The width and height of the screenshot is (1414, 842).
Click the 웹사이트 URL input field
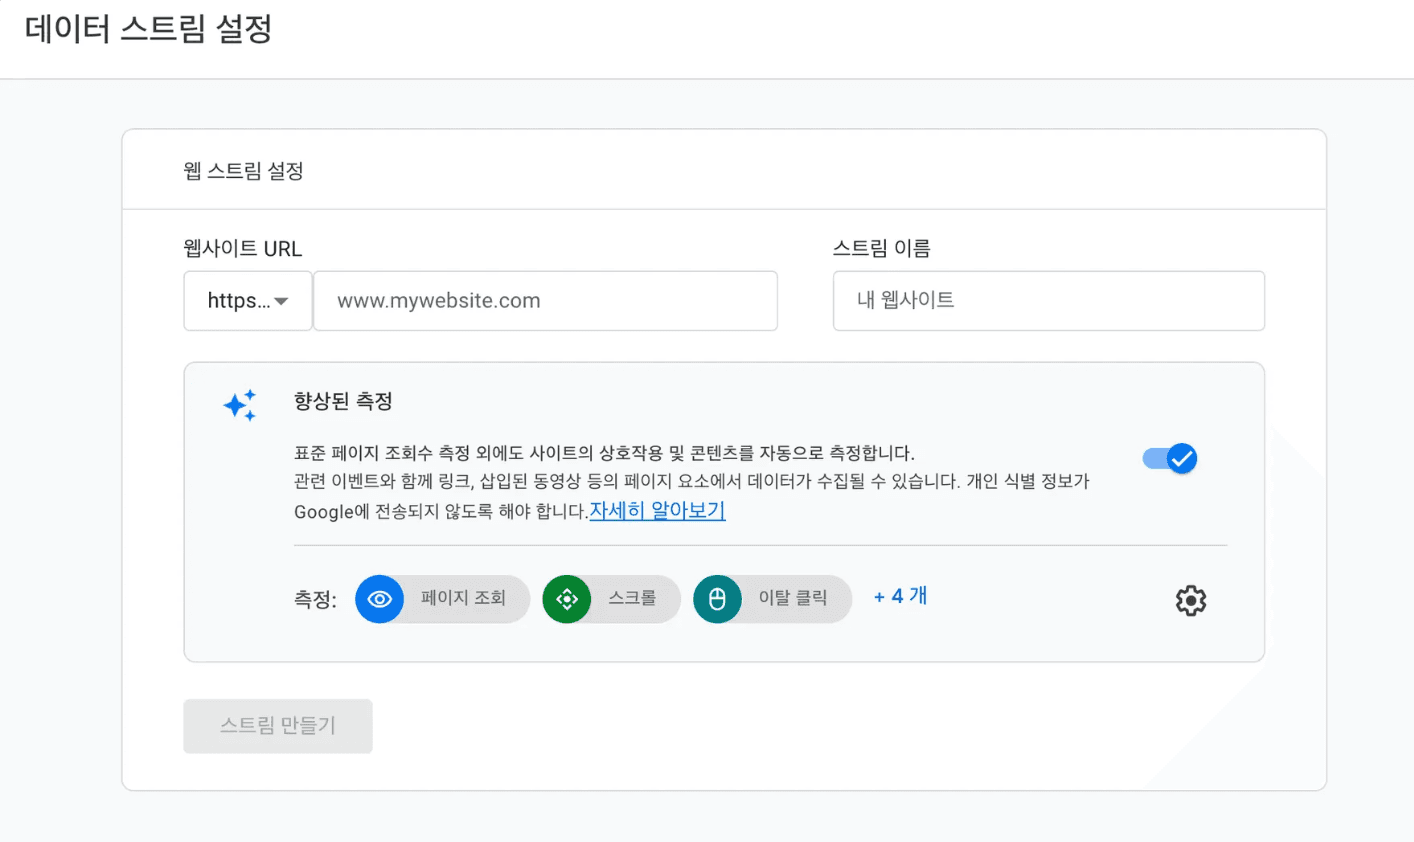[x=545, y=301]
